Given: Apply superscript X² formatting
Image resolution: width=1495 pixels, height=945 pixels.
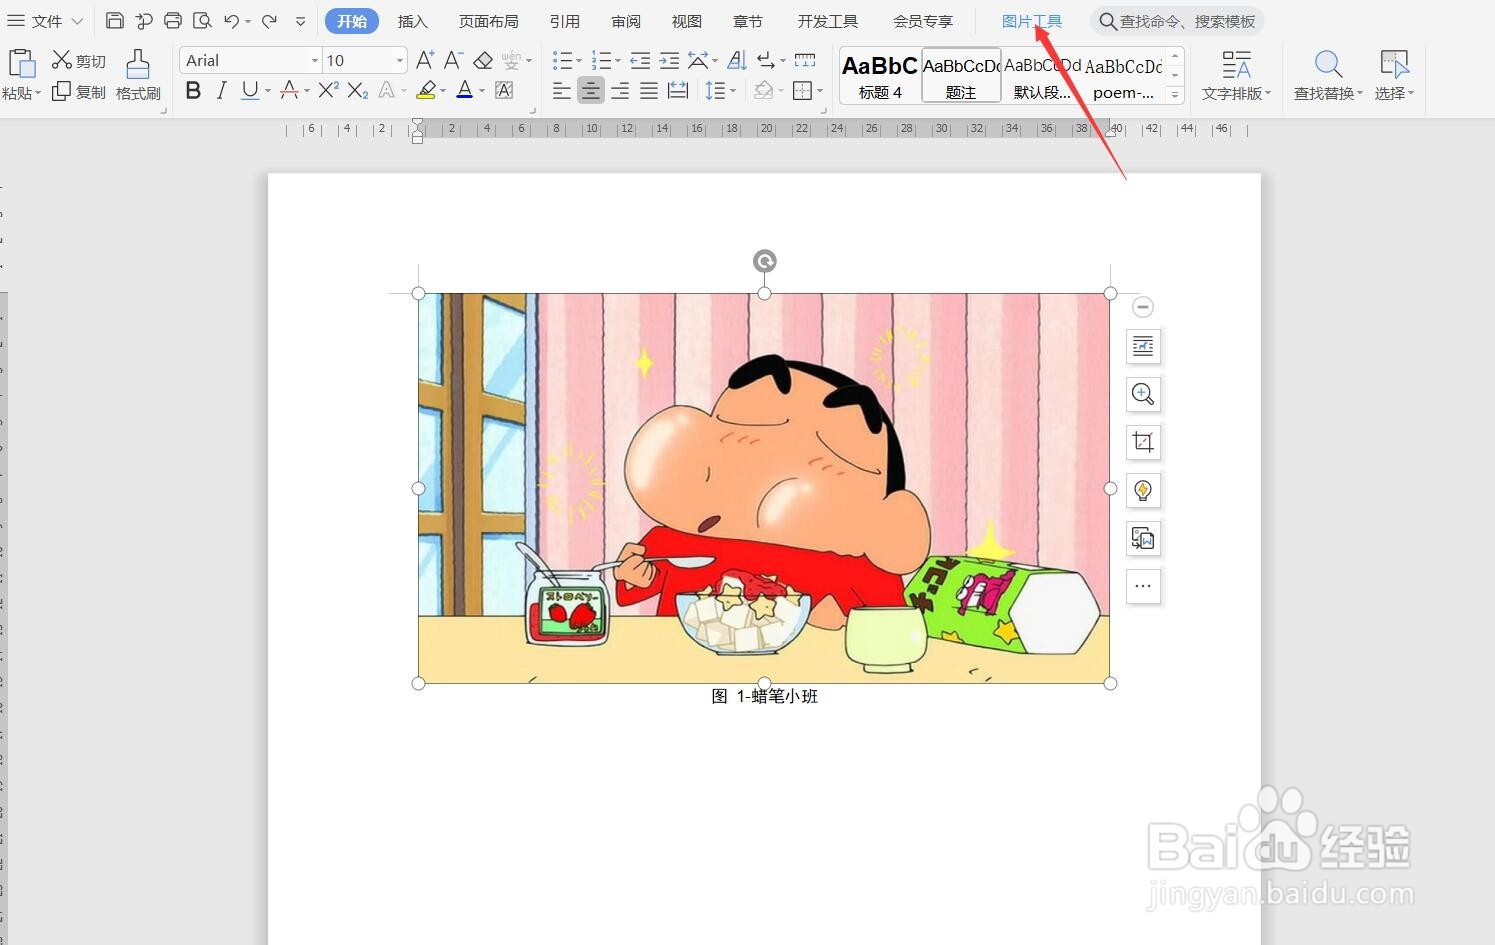Looking at the screenshot, I should [328, 91].
